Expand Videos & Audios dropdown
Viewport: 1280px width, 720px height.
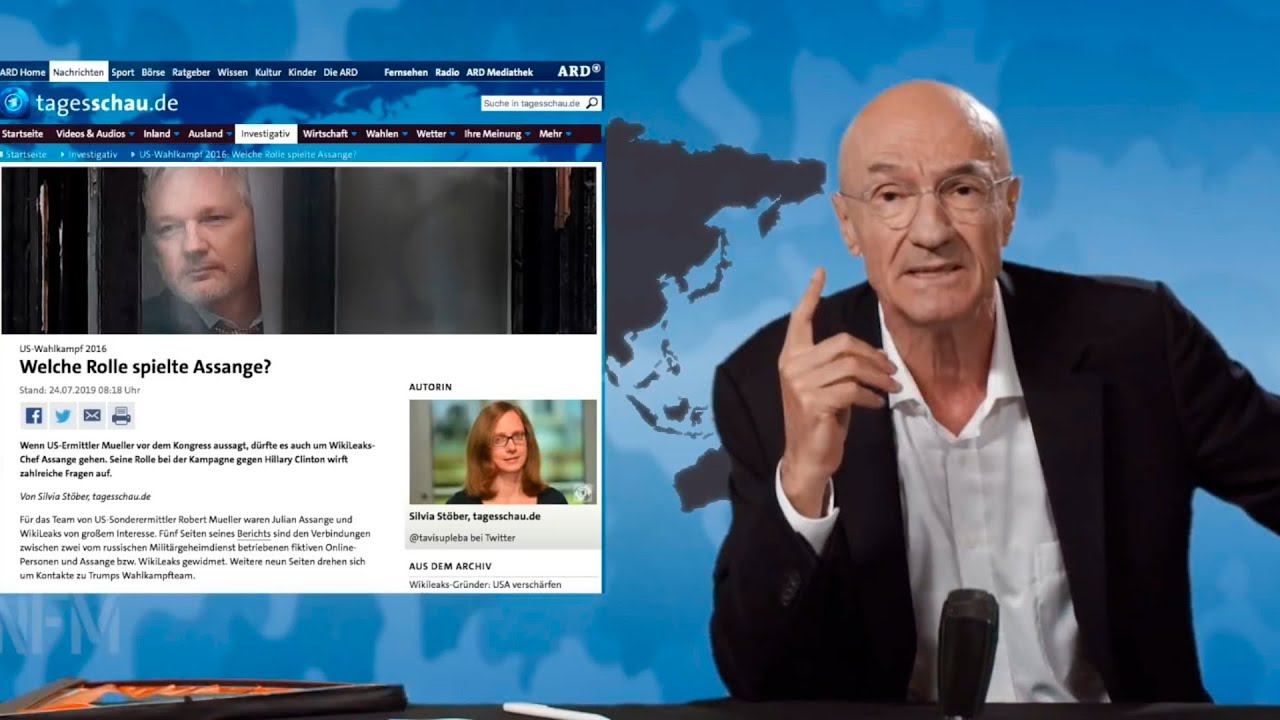pos(94,134)
